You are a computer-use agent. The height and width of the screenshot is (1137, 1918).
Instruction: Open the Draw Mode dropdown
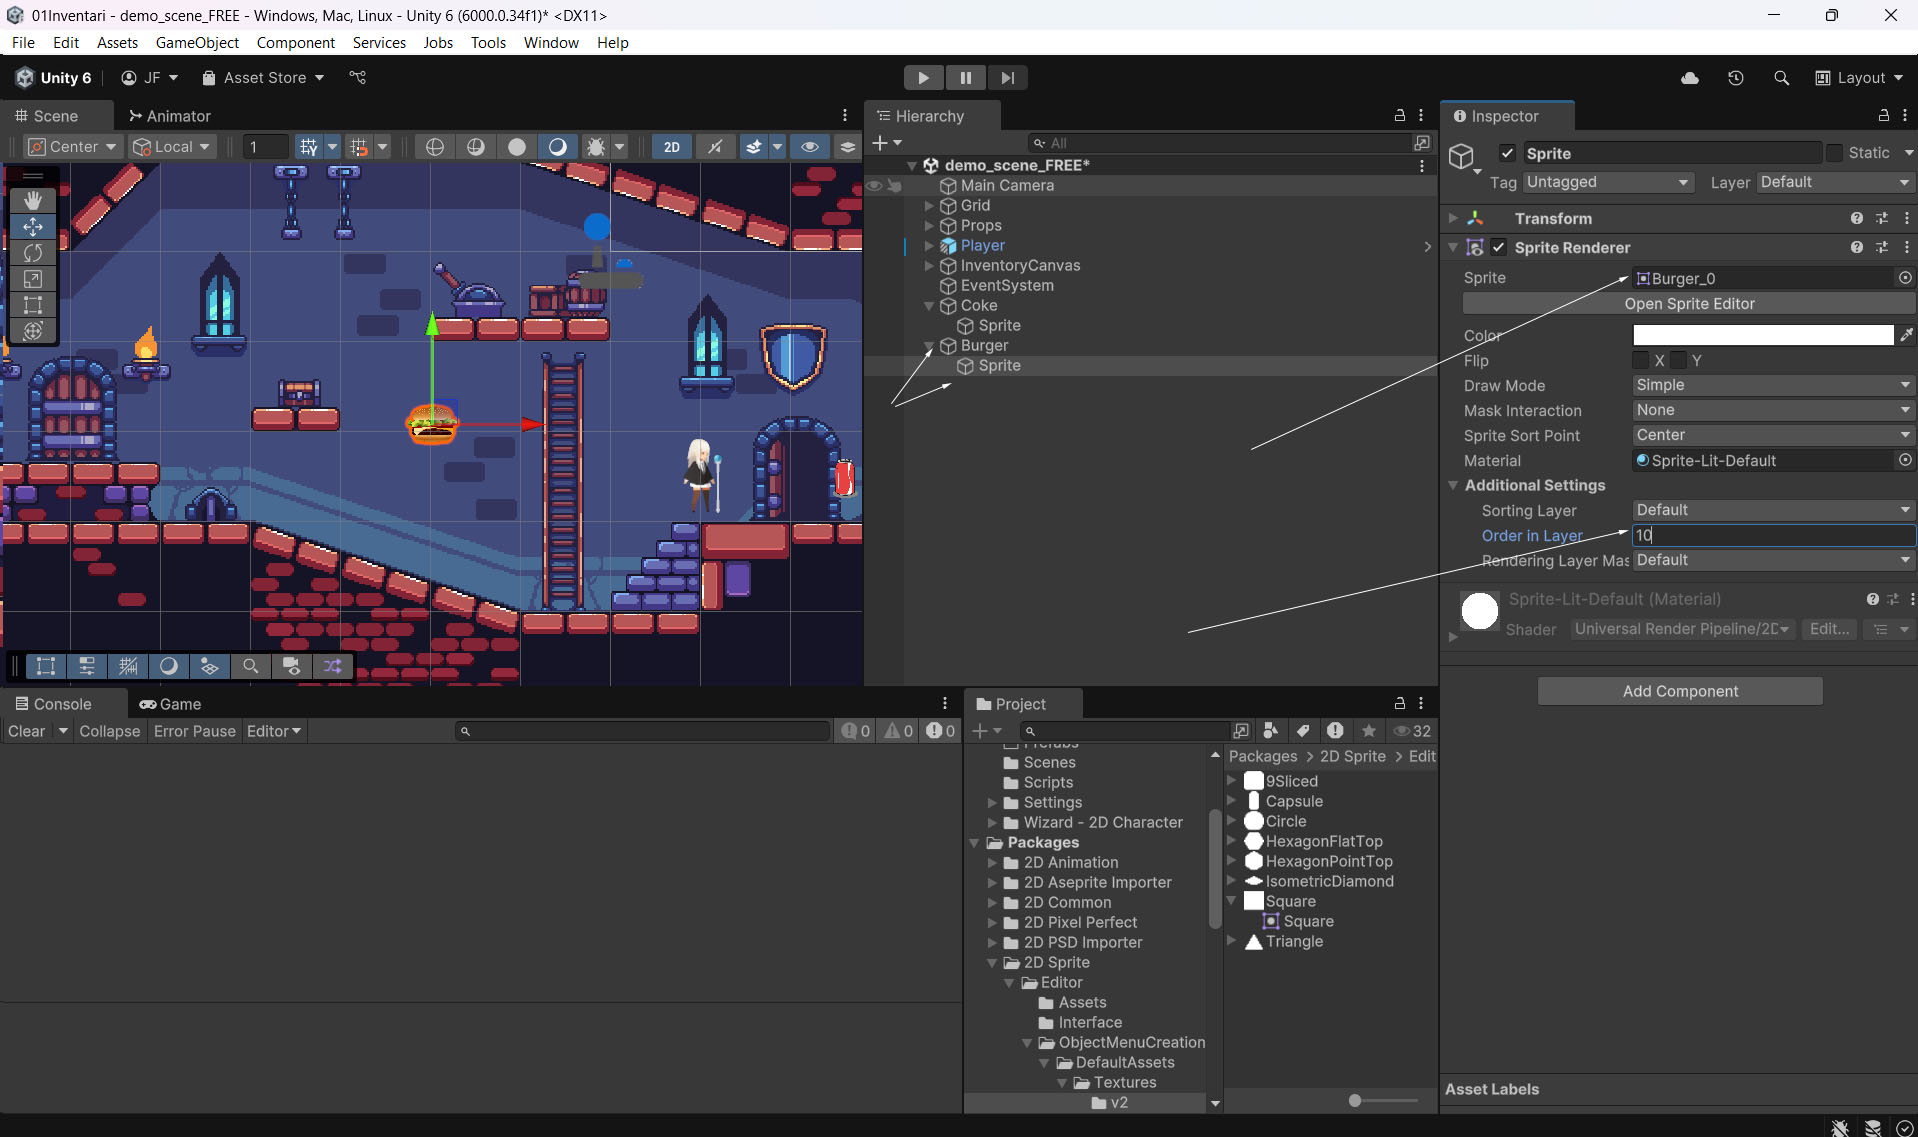click(x=1772, y=385)
